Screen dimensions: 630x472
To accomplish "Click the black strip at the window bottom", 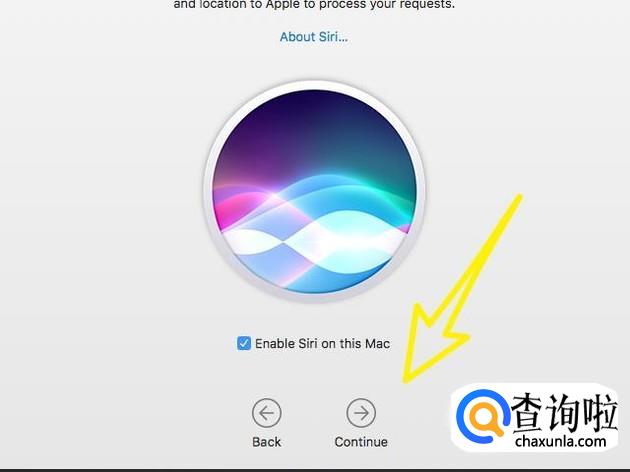I will pos(315,470).
